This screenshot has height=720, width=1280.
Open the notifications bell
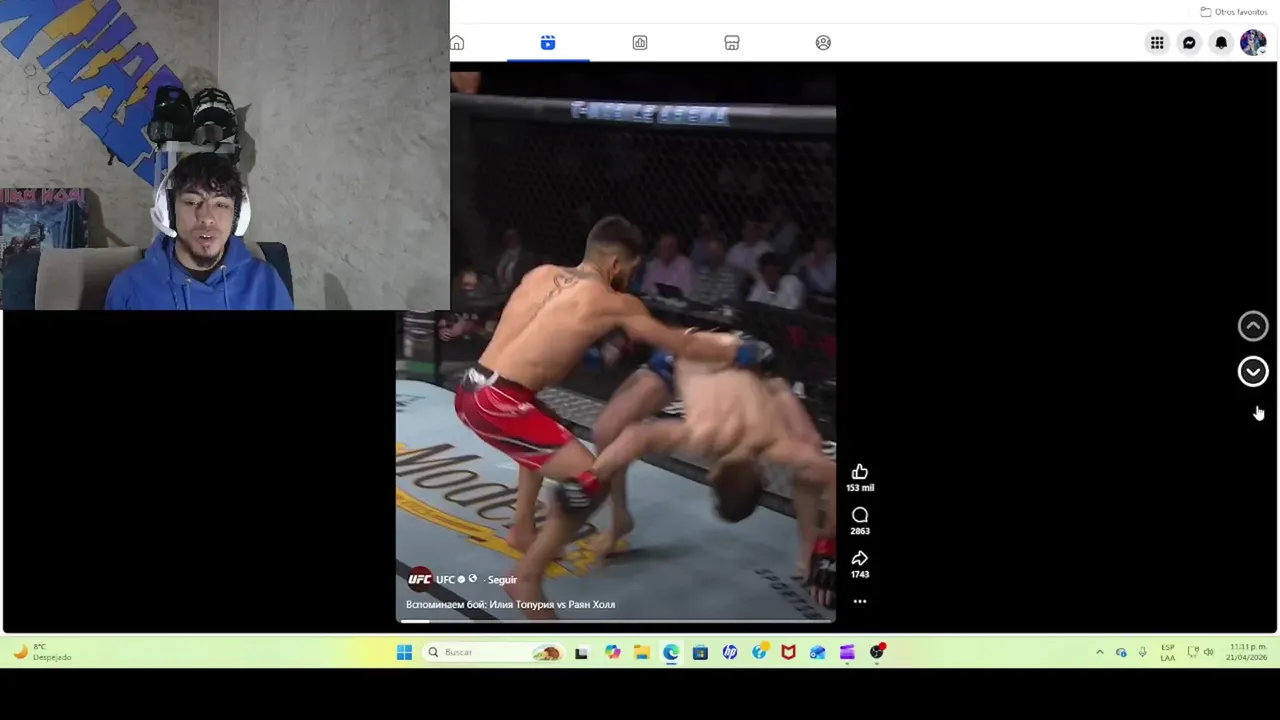pyautogui.click(x=1221, y=43)
